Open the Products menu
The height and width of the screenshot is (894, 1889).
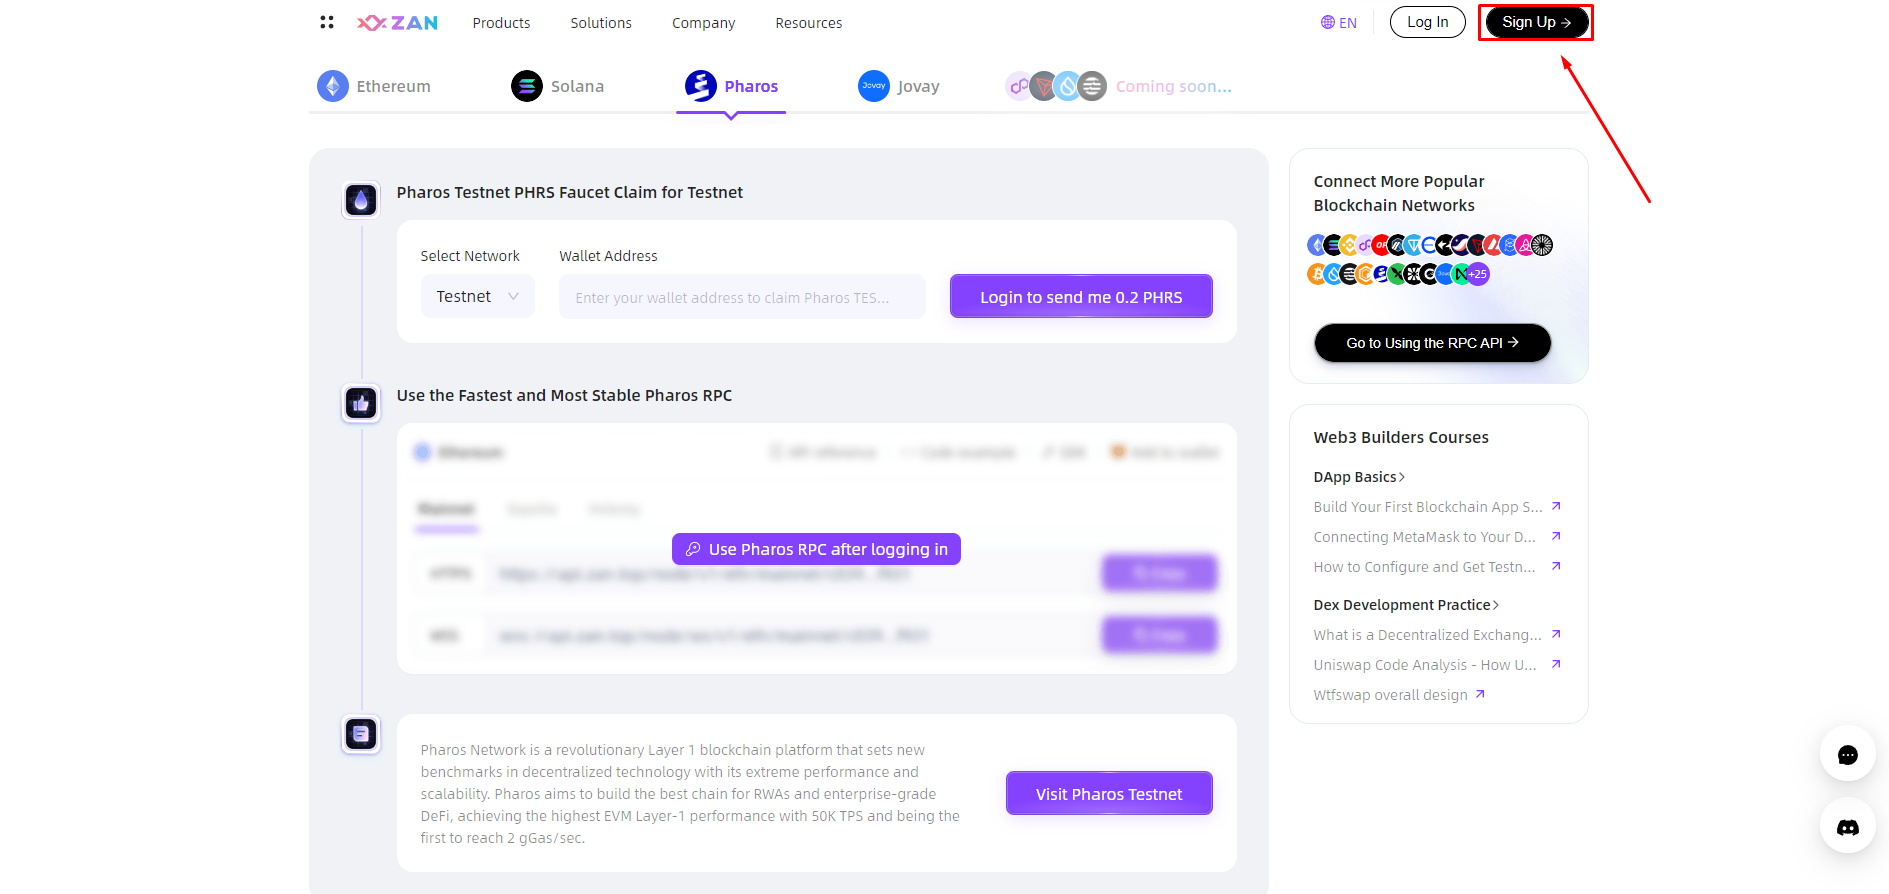click(501, 22)
